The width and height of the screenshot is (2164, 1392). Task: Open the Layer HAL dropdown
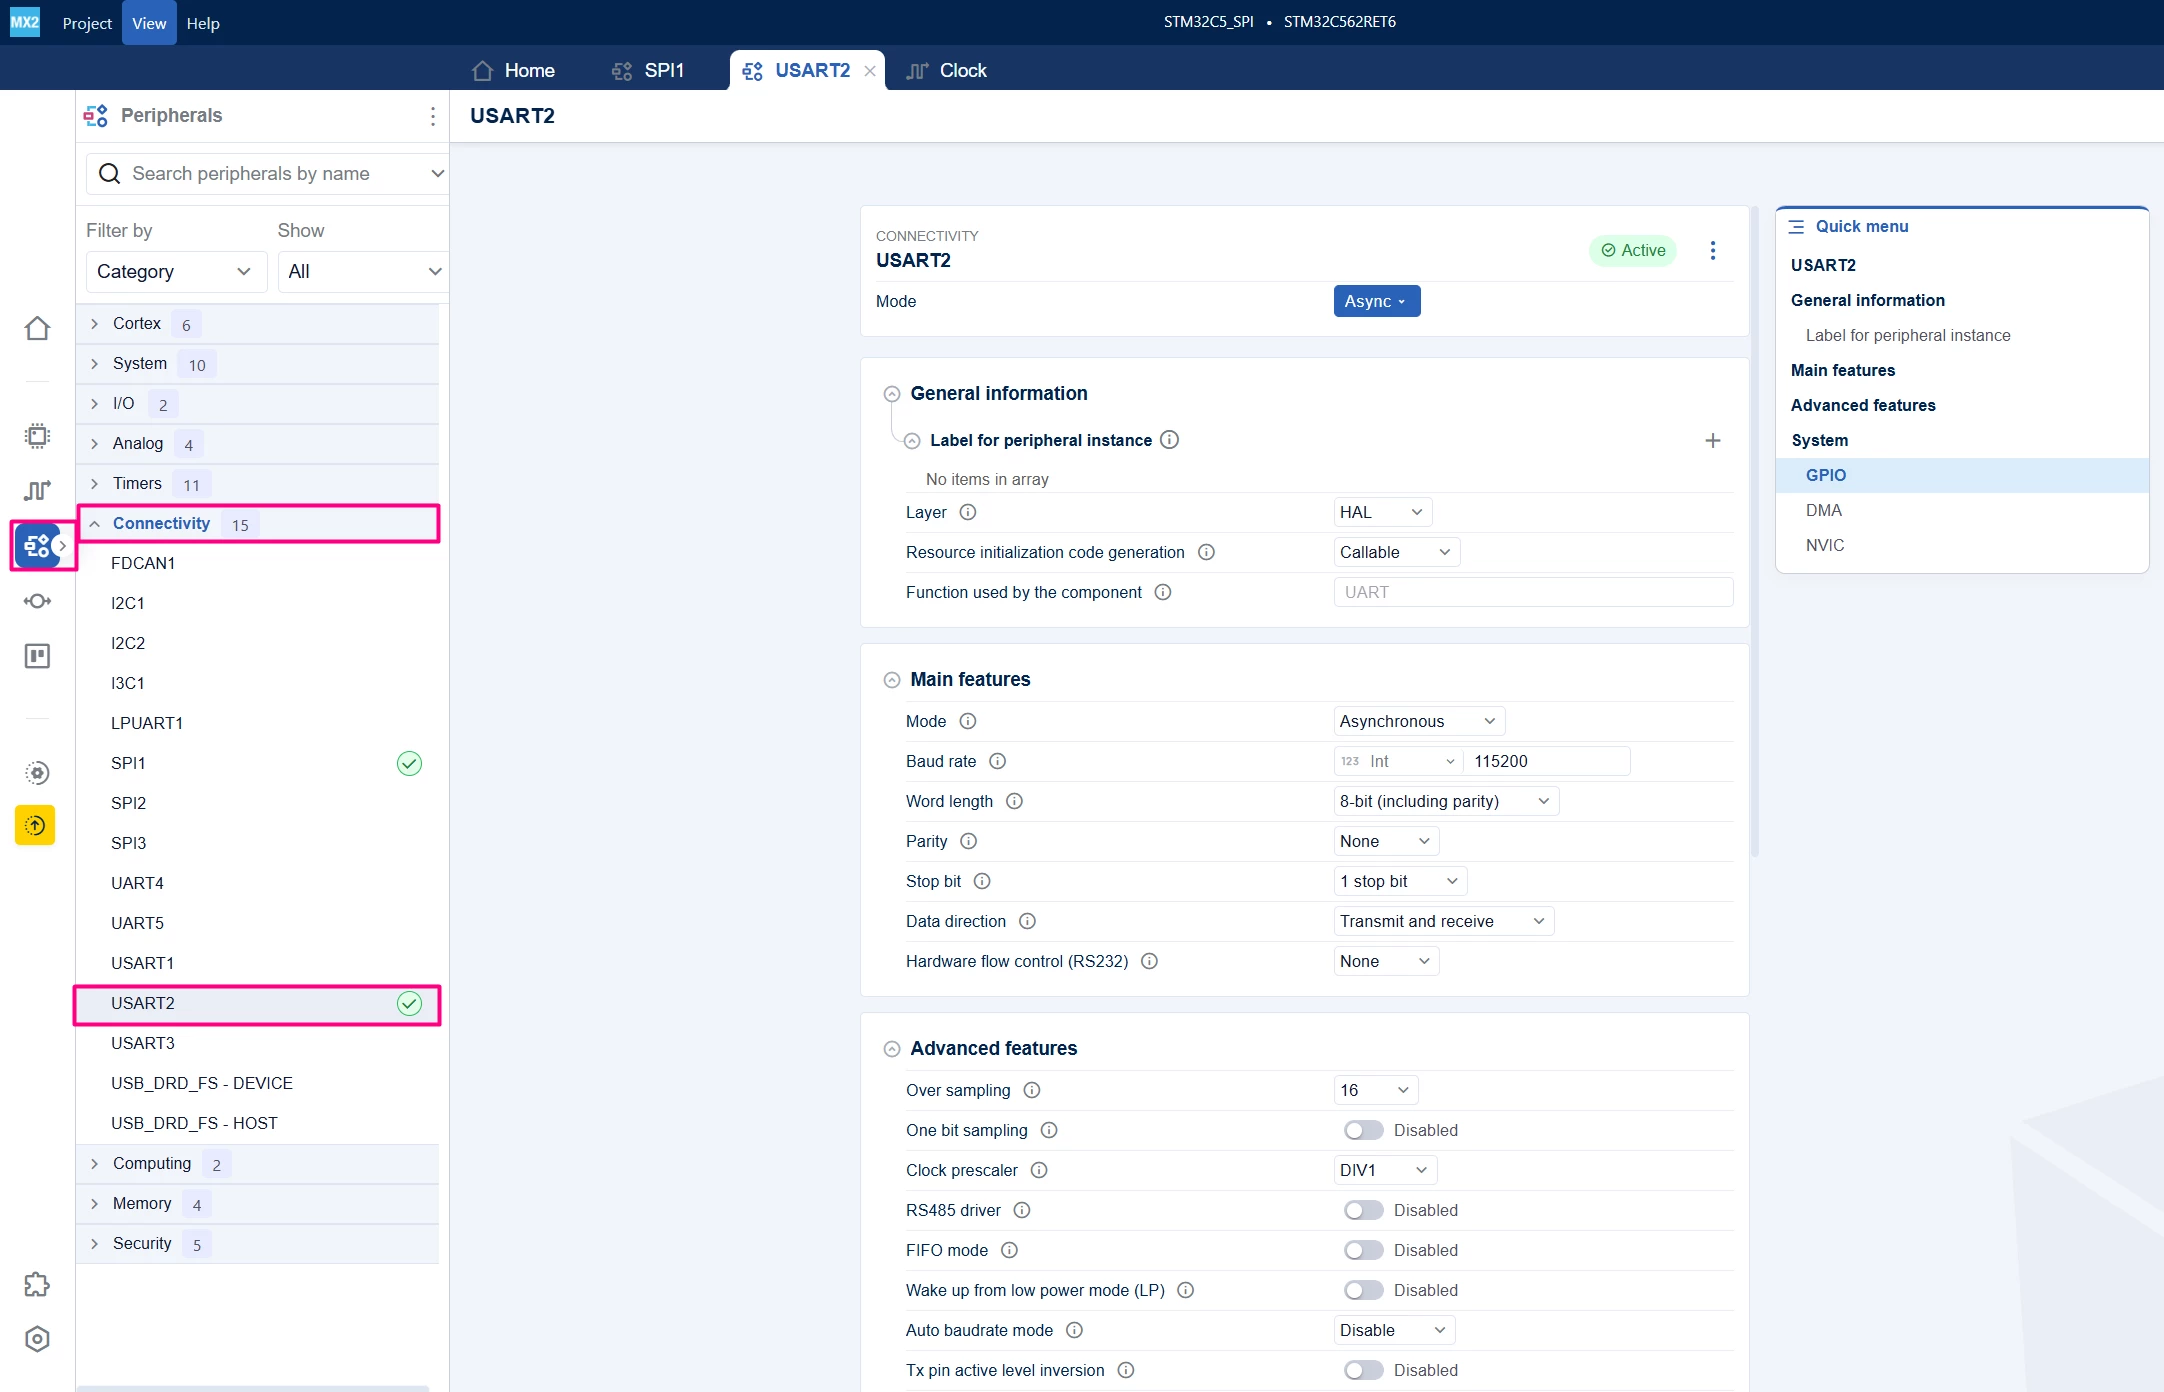coord(1382,512)
